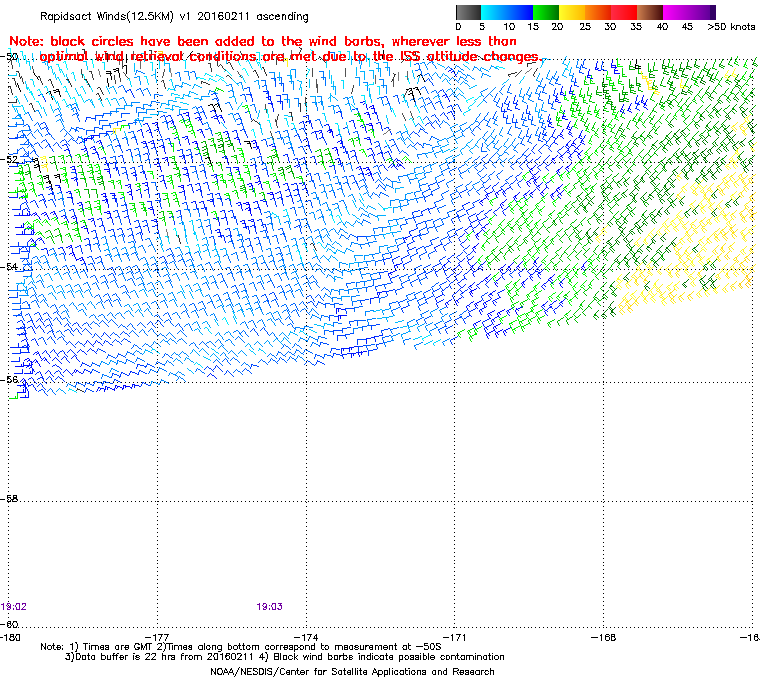Click the '-180' longitude axis label
The width and height of the screenshot is (760, 688).
[x=10, y=637]
